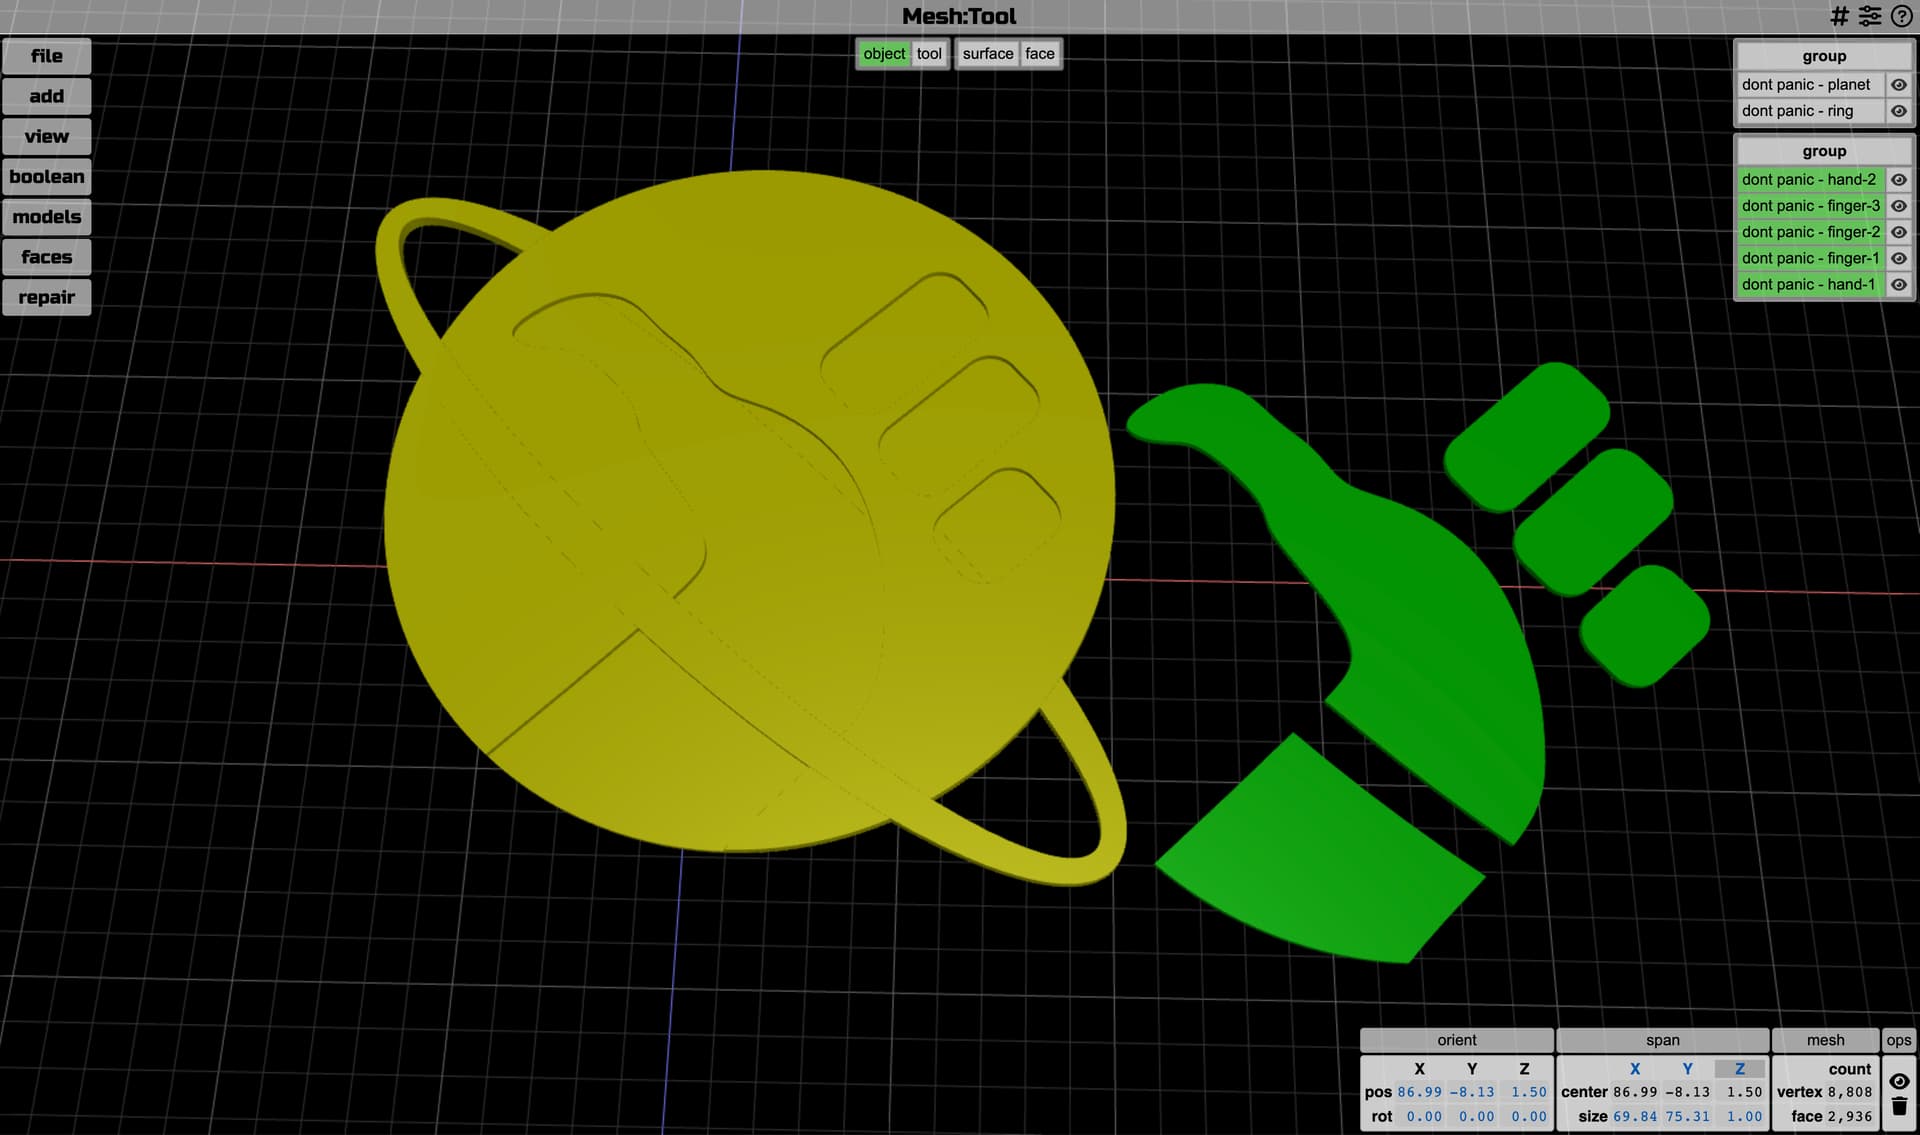Image resolution: width=1920 pixels, height=1135 pixels.
Task: Select dont panic - hand-1 in list
Action: tap(1811, 284)
